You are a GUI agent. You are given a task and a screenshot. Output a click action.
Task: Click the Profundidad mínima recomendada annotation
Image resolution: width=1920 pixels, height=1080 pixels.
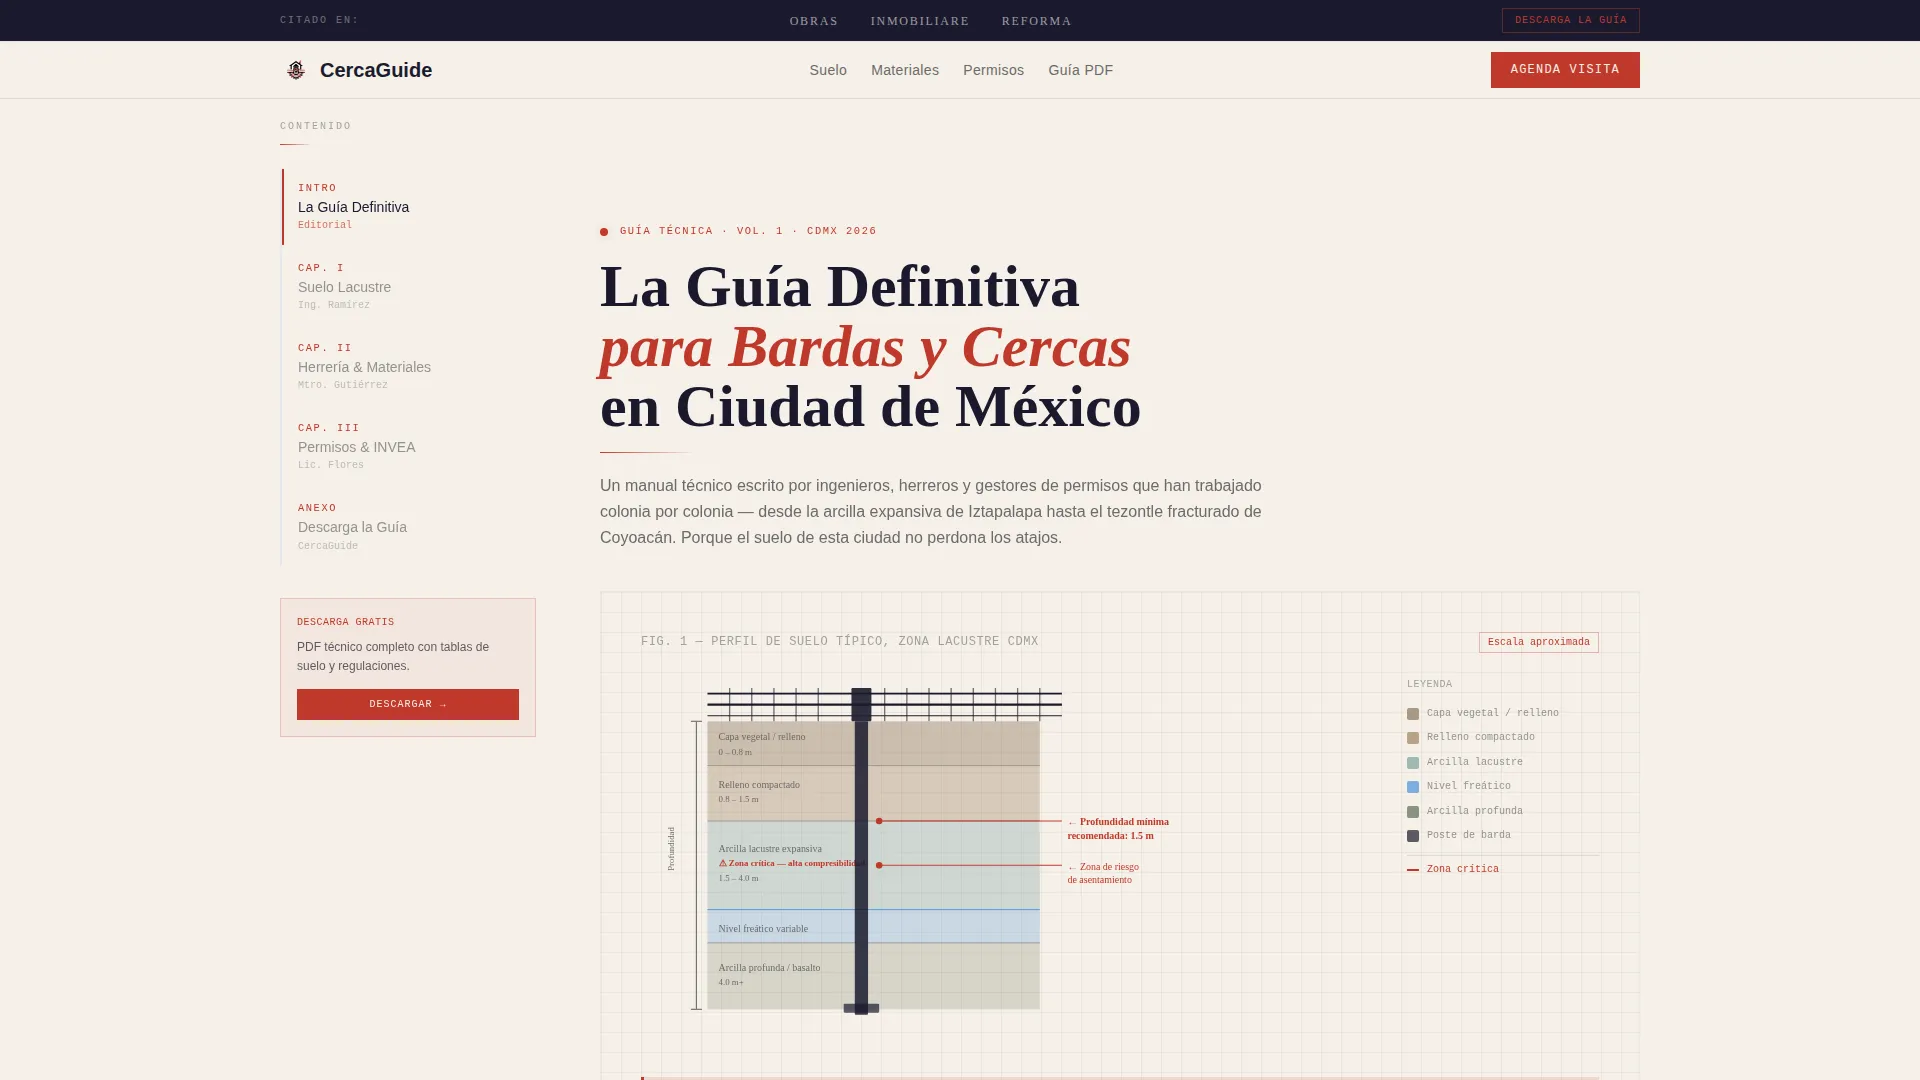click(x=1118, y=829)
